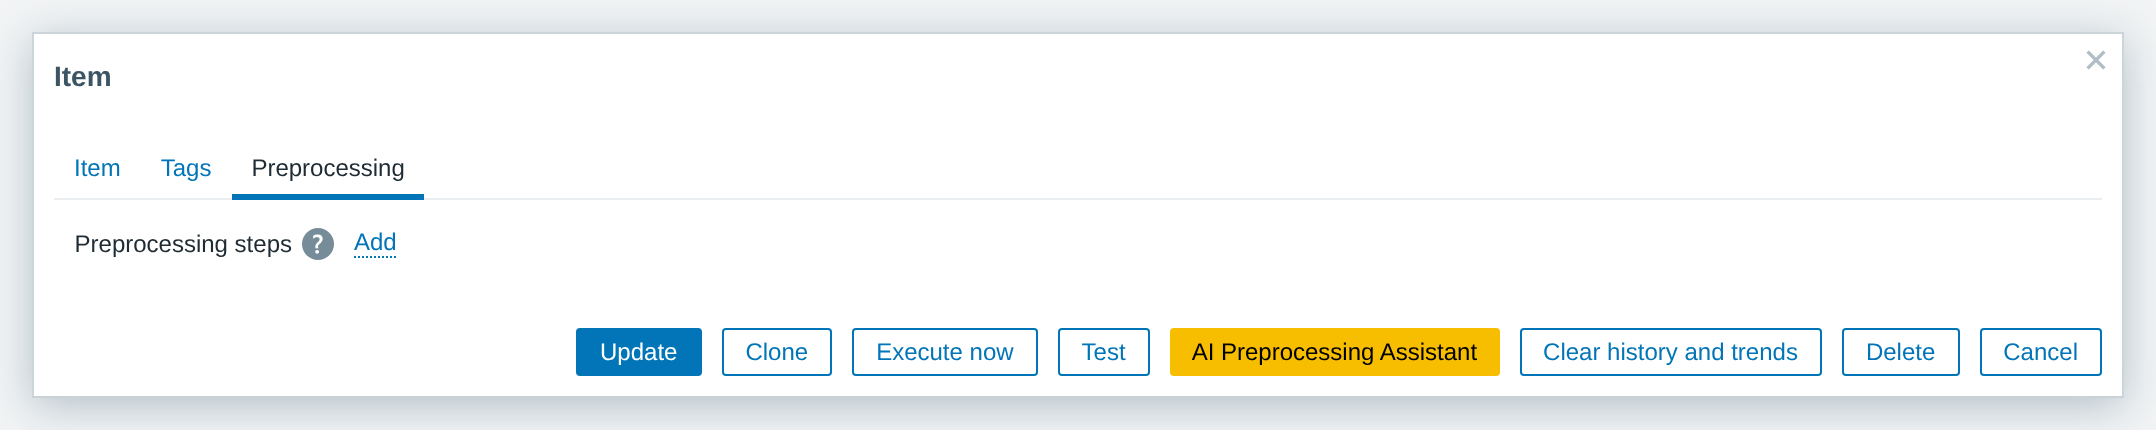Viewport: 2156px width, 430px height.
Task: Run Execute now
Action: tap(945, 352)
